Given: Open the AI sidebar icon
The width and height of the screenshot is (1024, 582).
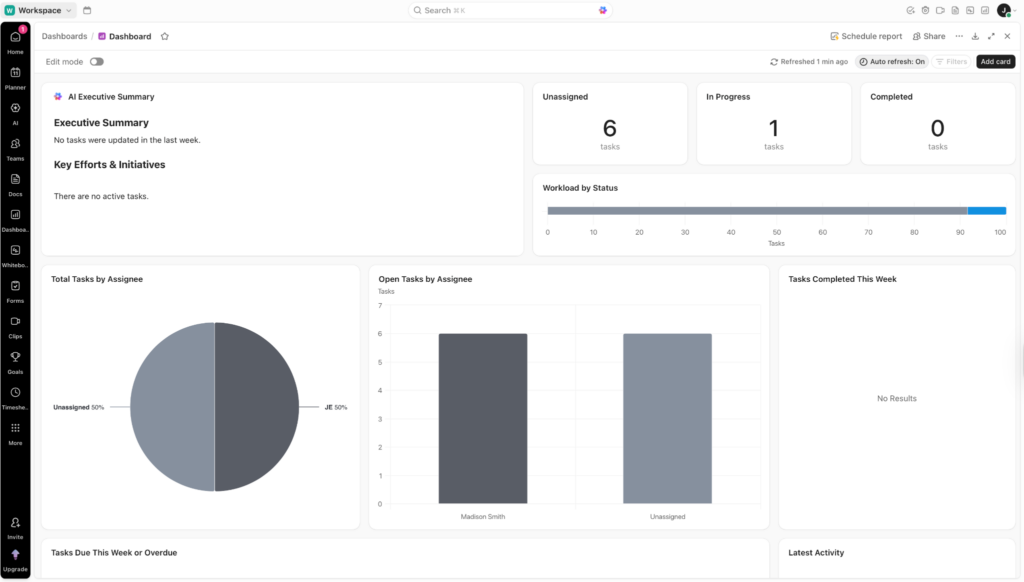Looking at the screenshot, I should tap(14, 108).
